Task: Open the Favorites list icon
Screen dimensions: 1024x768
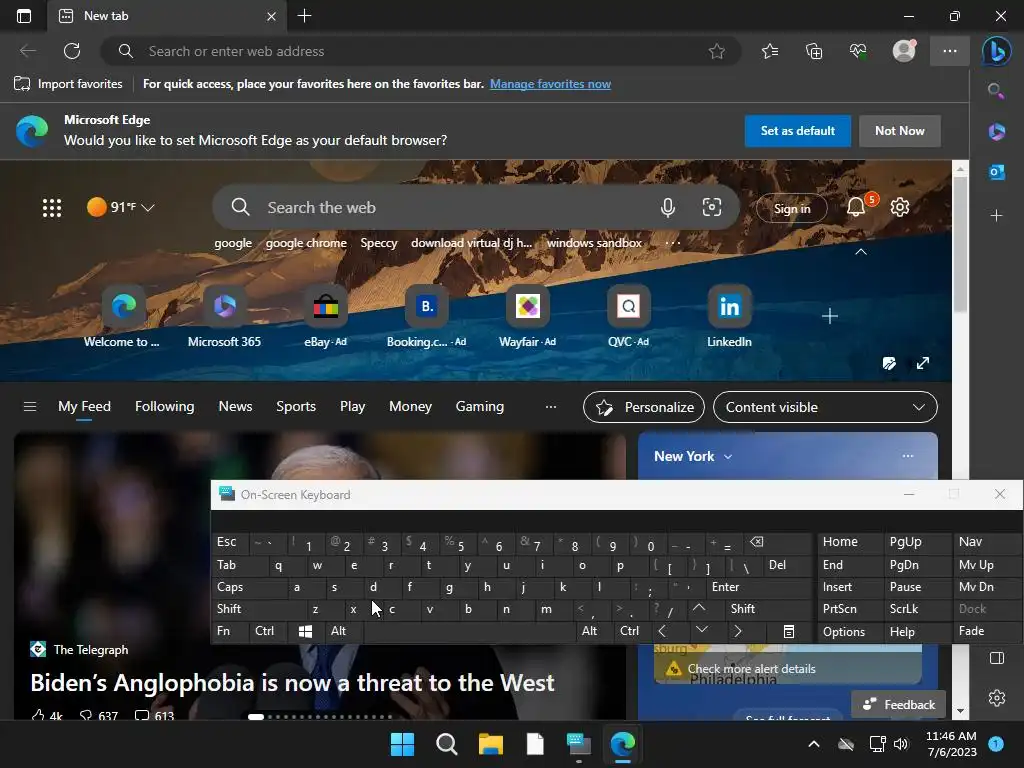Action: [770, 51]
